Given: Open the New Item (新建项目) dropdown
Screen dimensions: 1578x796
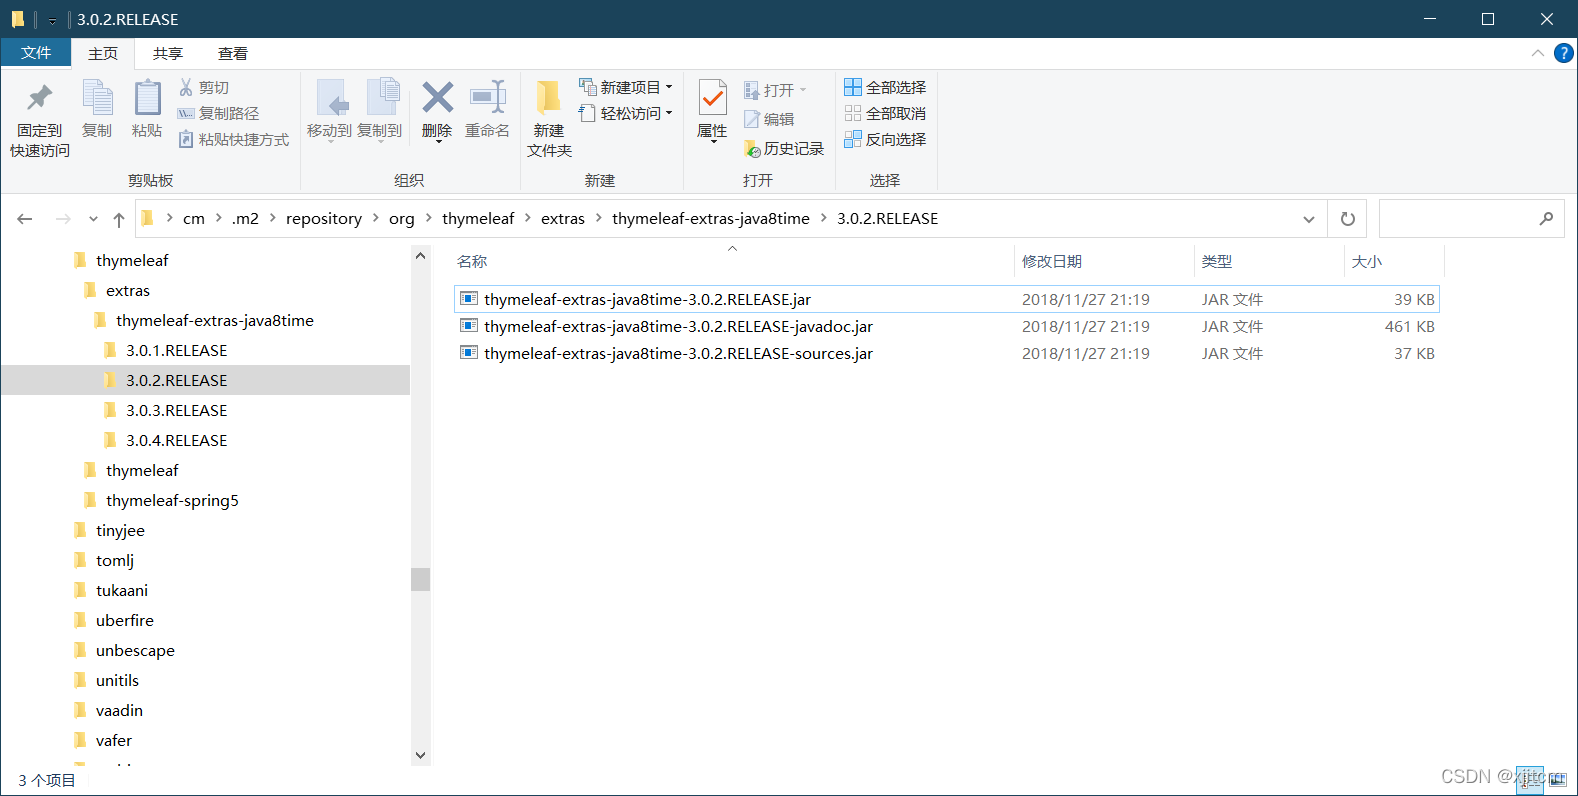Looking at the screenshot, I should coord(626,87).
